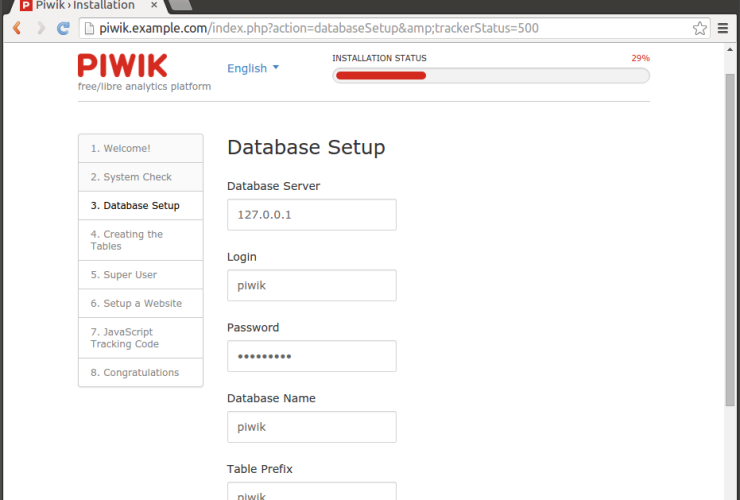Open the Chrome hamburger menu

point(723,28)
